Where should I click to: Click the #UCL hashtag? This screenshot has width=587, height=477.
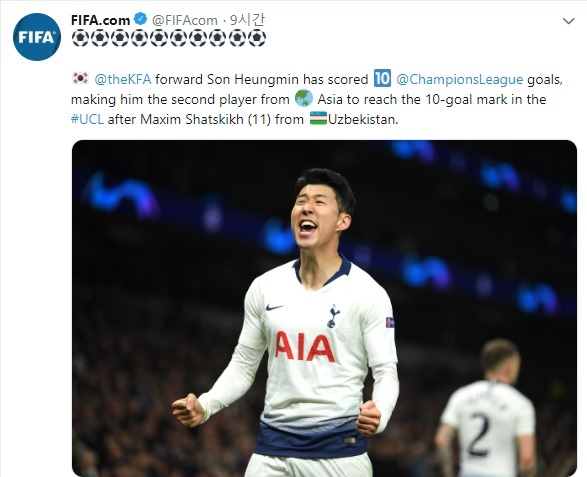pos(87,119)
